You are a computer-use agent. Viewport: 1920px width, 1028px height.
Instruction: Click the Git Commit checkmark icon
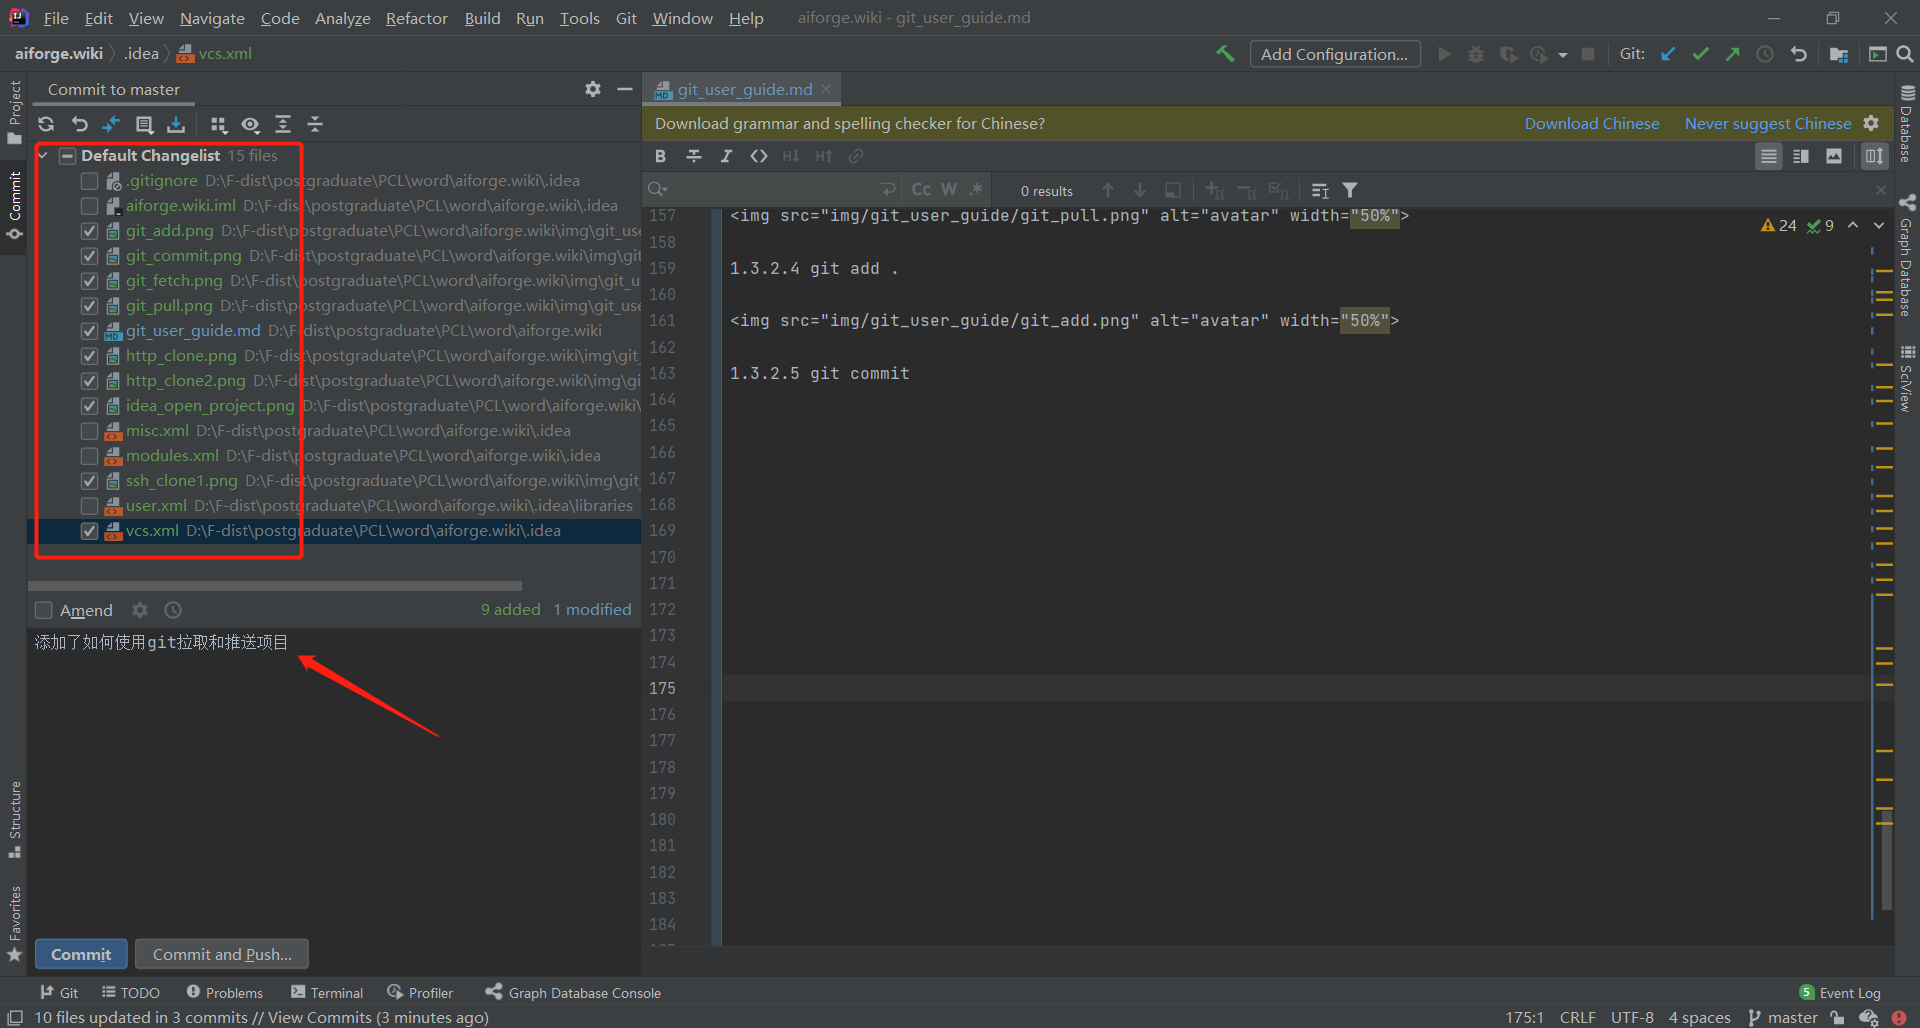[x=1700, y=54]
